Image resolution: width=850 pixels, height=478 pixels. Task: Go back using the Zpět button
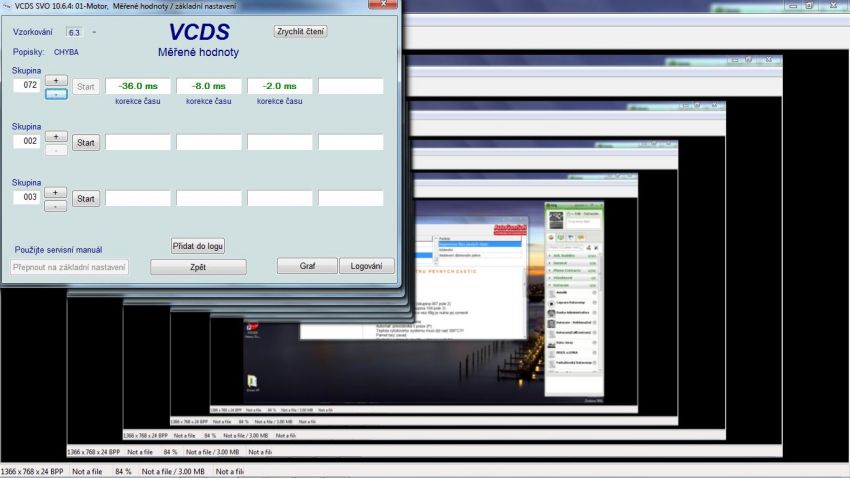point(198,267)
